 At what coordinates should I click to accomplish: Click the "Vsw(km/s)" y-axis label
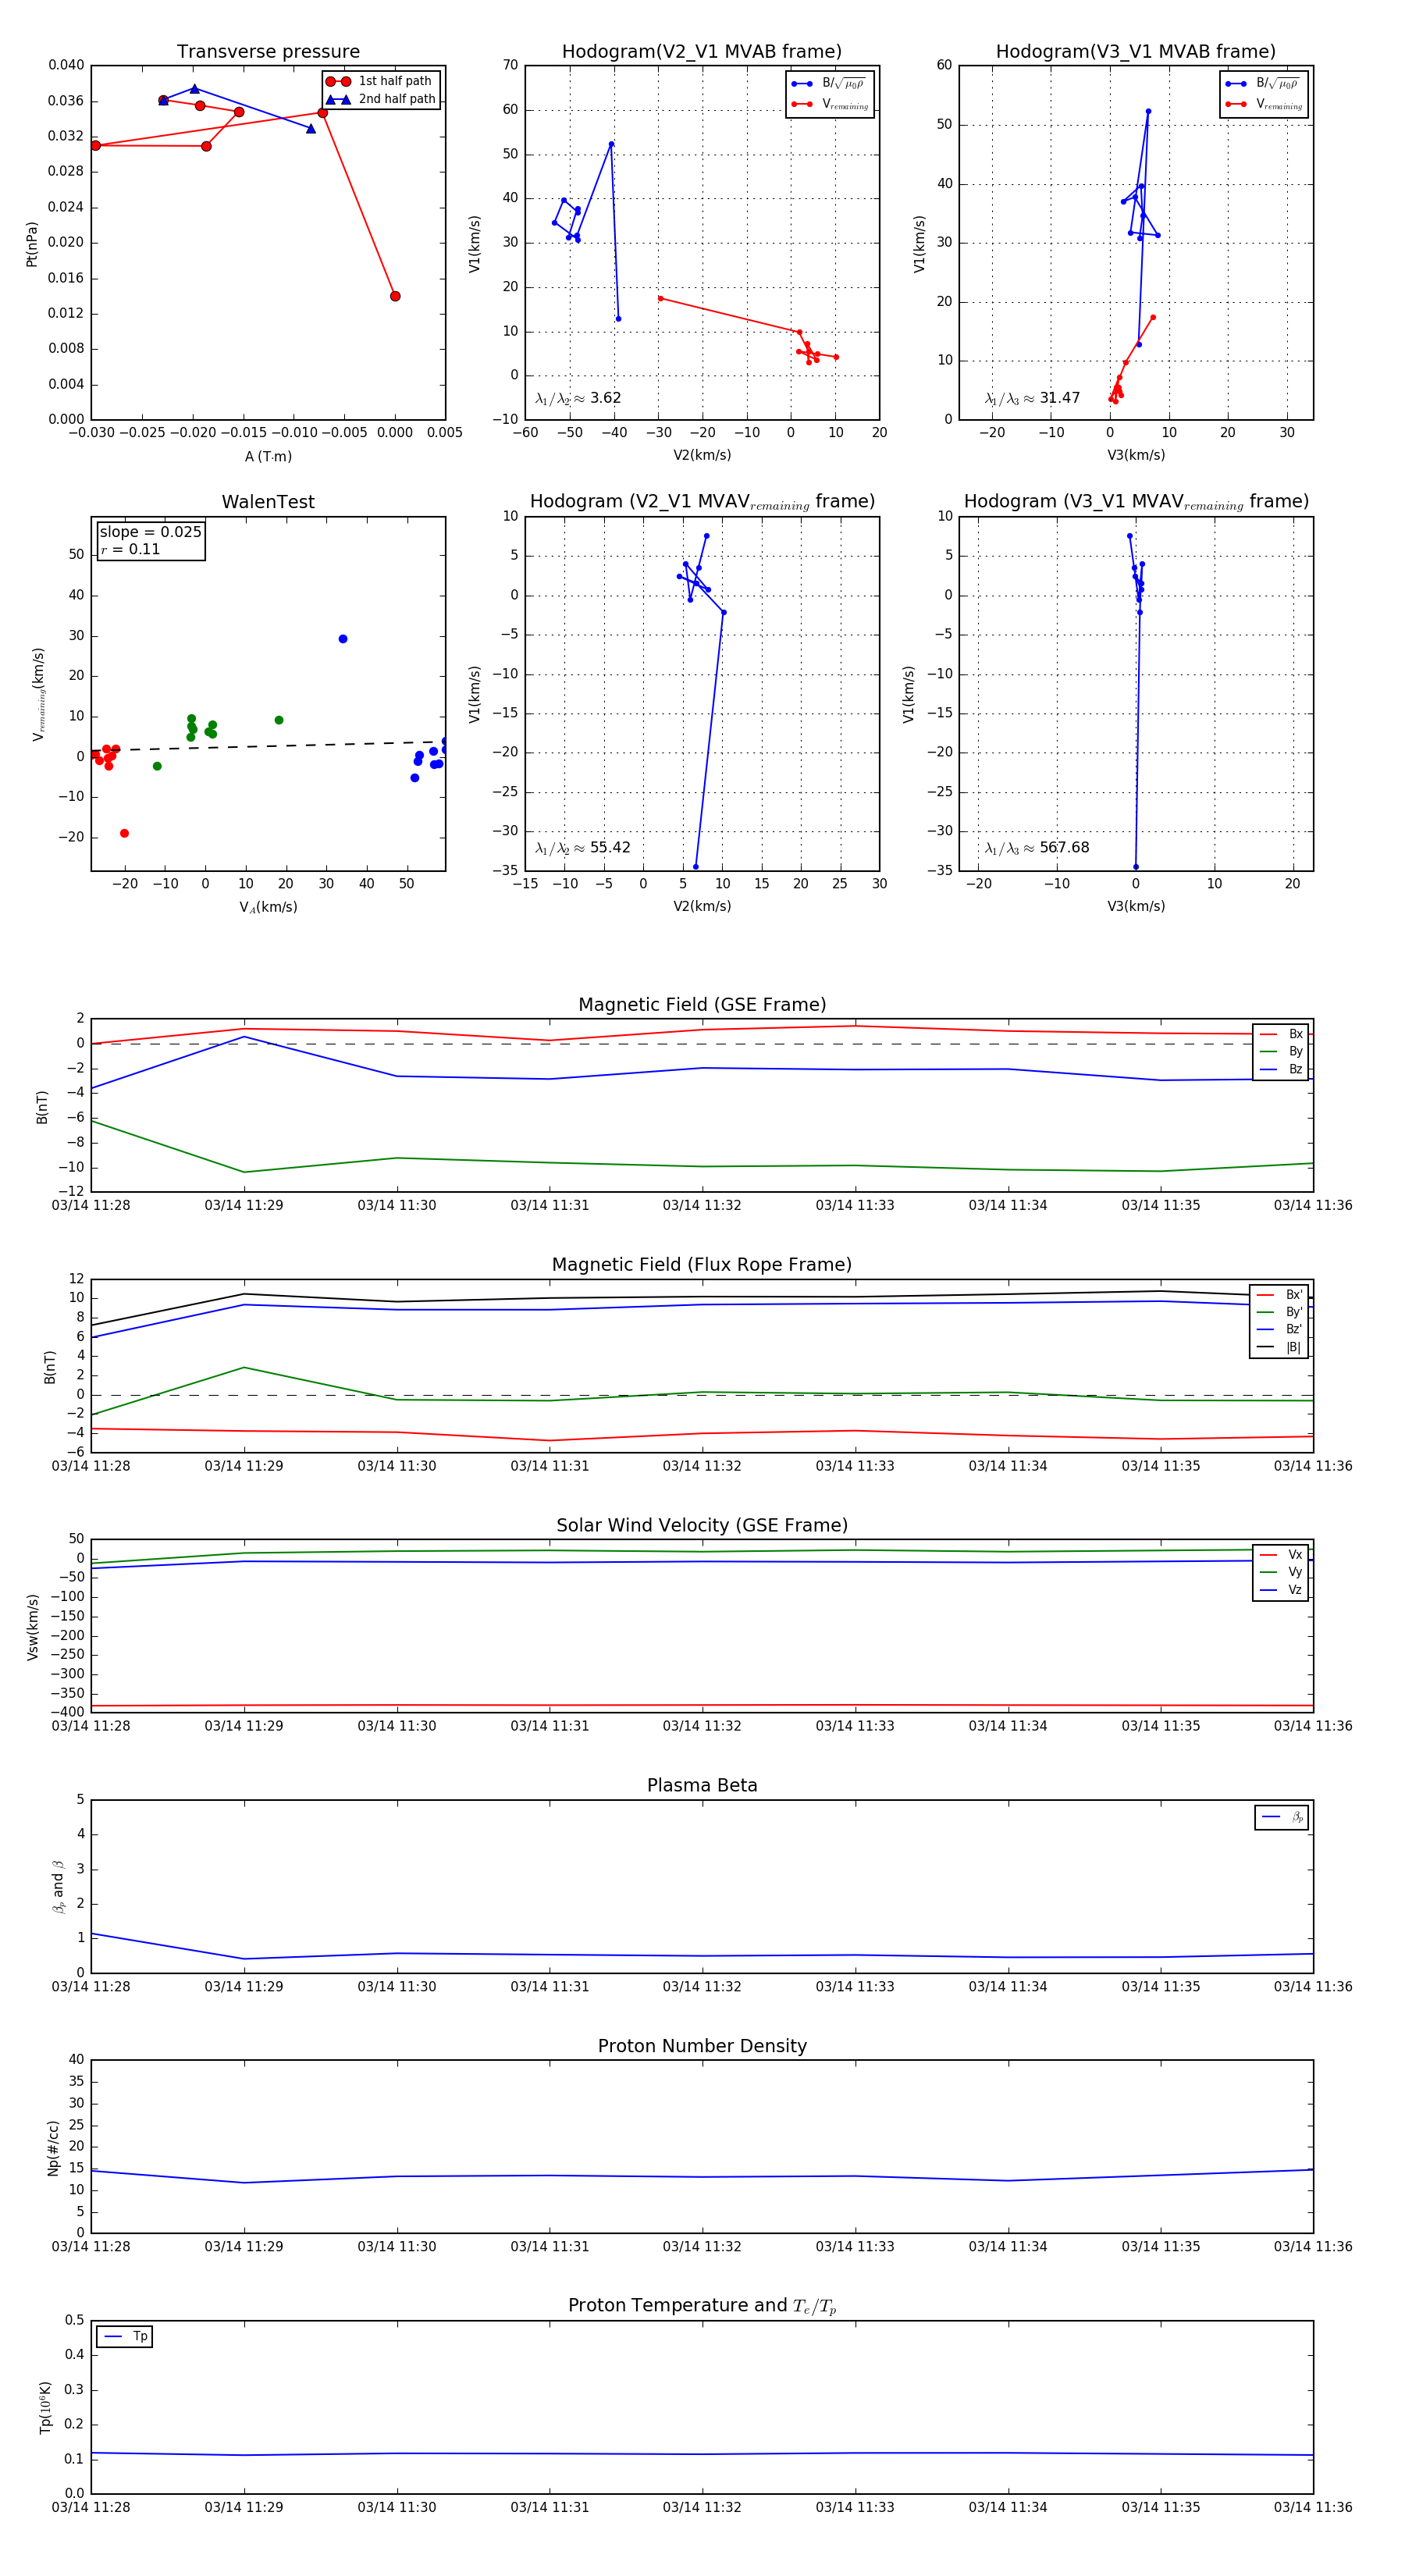click(32, 1627)
